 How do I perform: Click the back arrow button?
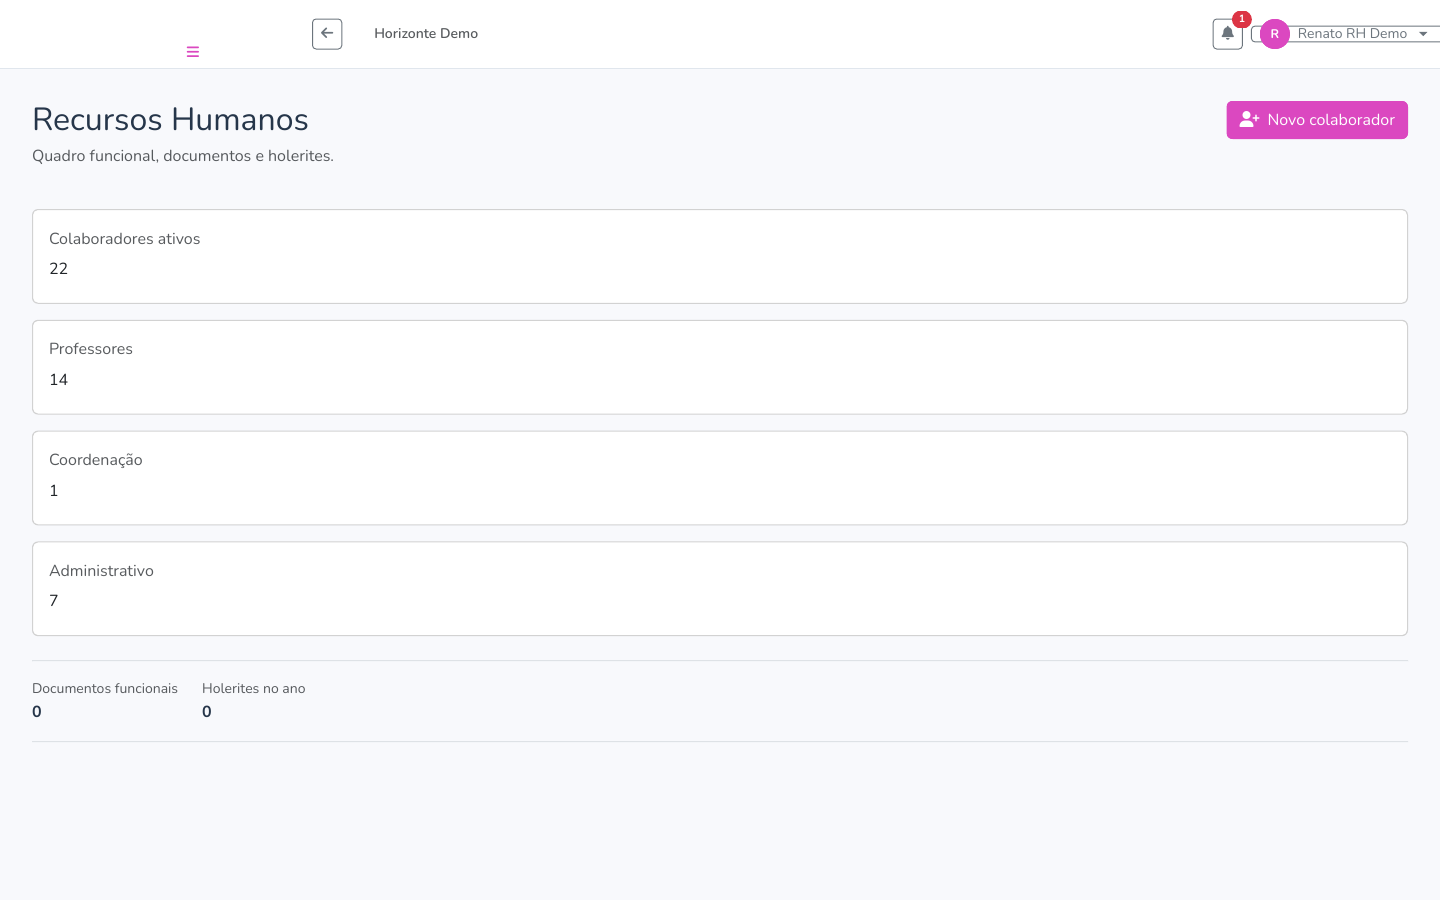[x=327, y=34]
